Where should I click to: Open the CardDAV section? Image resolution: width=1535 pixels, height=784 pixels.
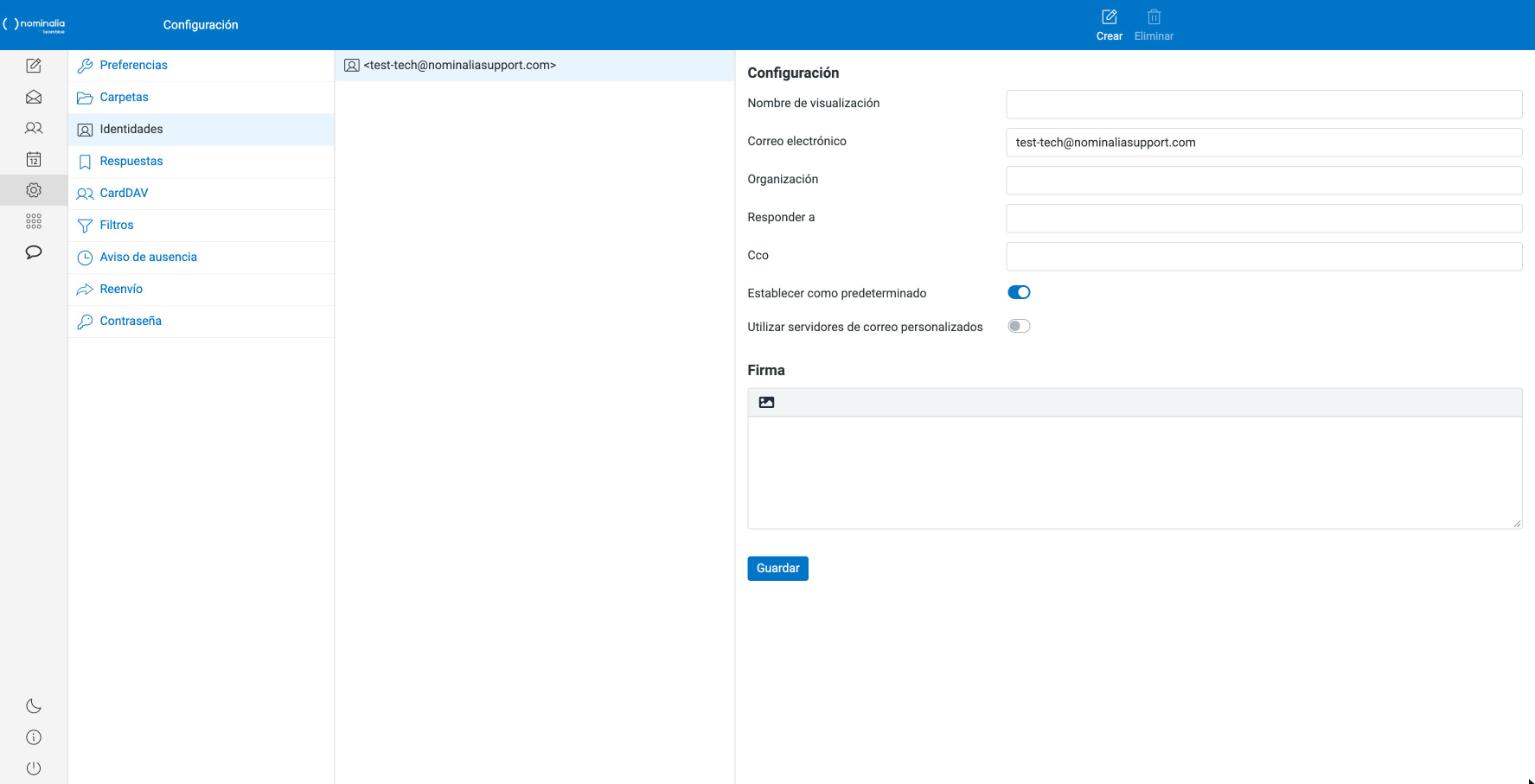[201, 193]
